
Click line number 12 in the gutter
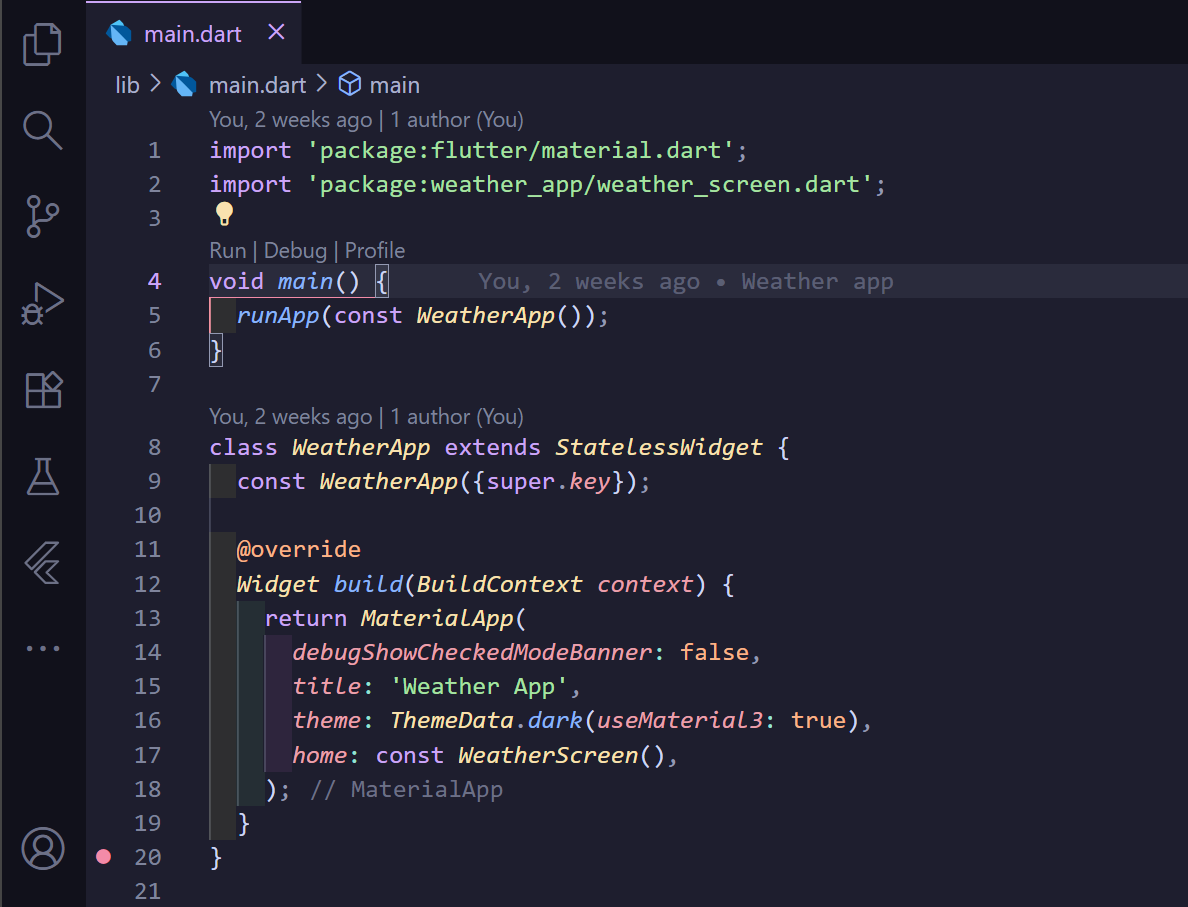148,584
